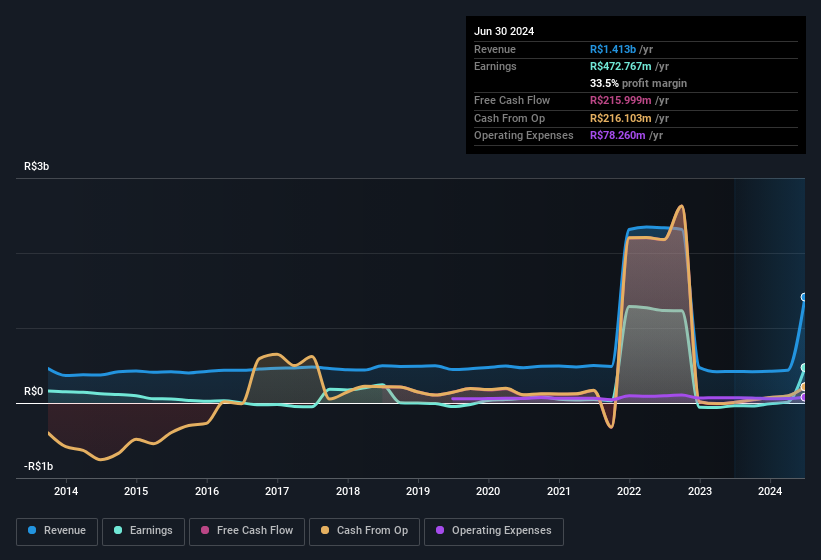Click the 2019 x-axis label

point(418,491)
